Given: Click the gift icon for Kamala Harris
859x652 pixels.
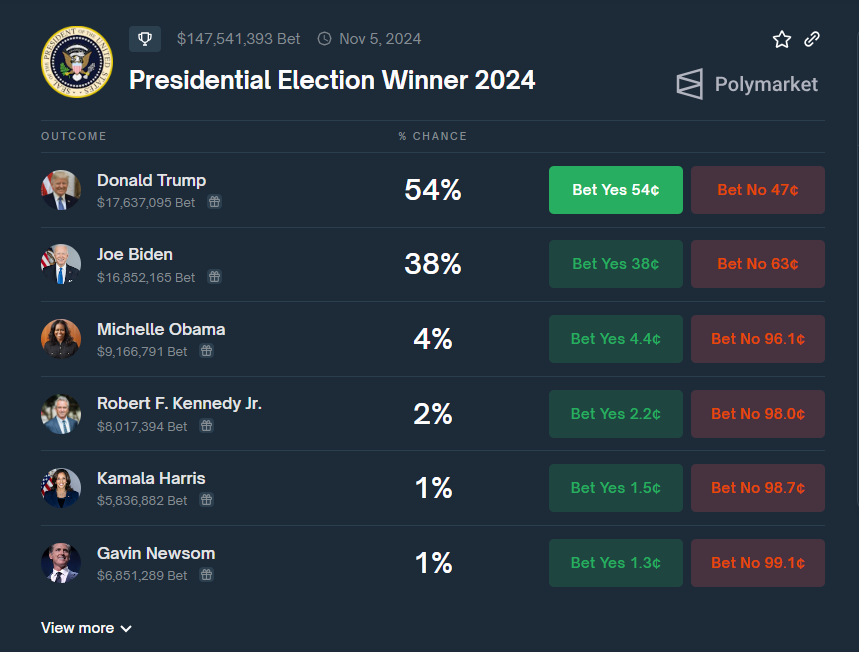Looking at the screenshot, I should pos(206,500).
